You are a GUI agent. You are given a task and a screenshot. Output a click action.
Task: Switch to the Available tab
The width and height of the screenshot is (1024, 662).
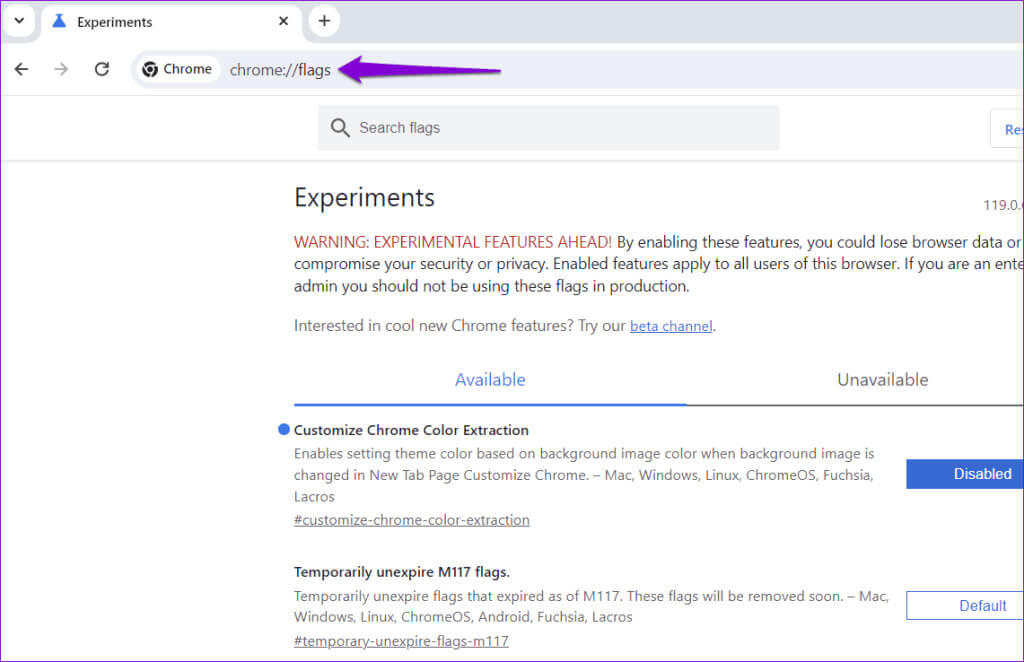490,380
